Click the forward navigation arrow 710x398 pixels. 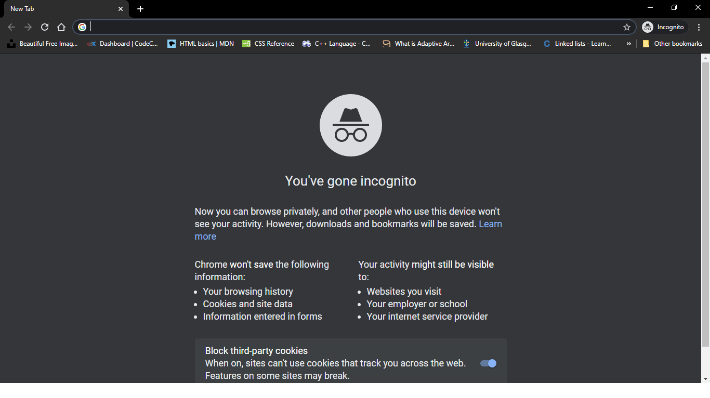[28, 27]
